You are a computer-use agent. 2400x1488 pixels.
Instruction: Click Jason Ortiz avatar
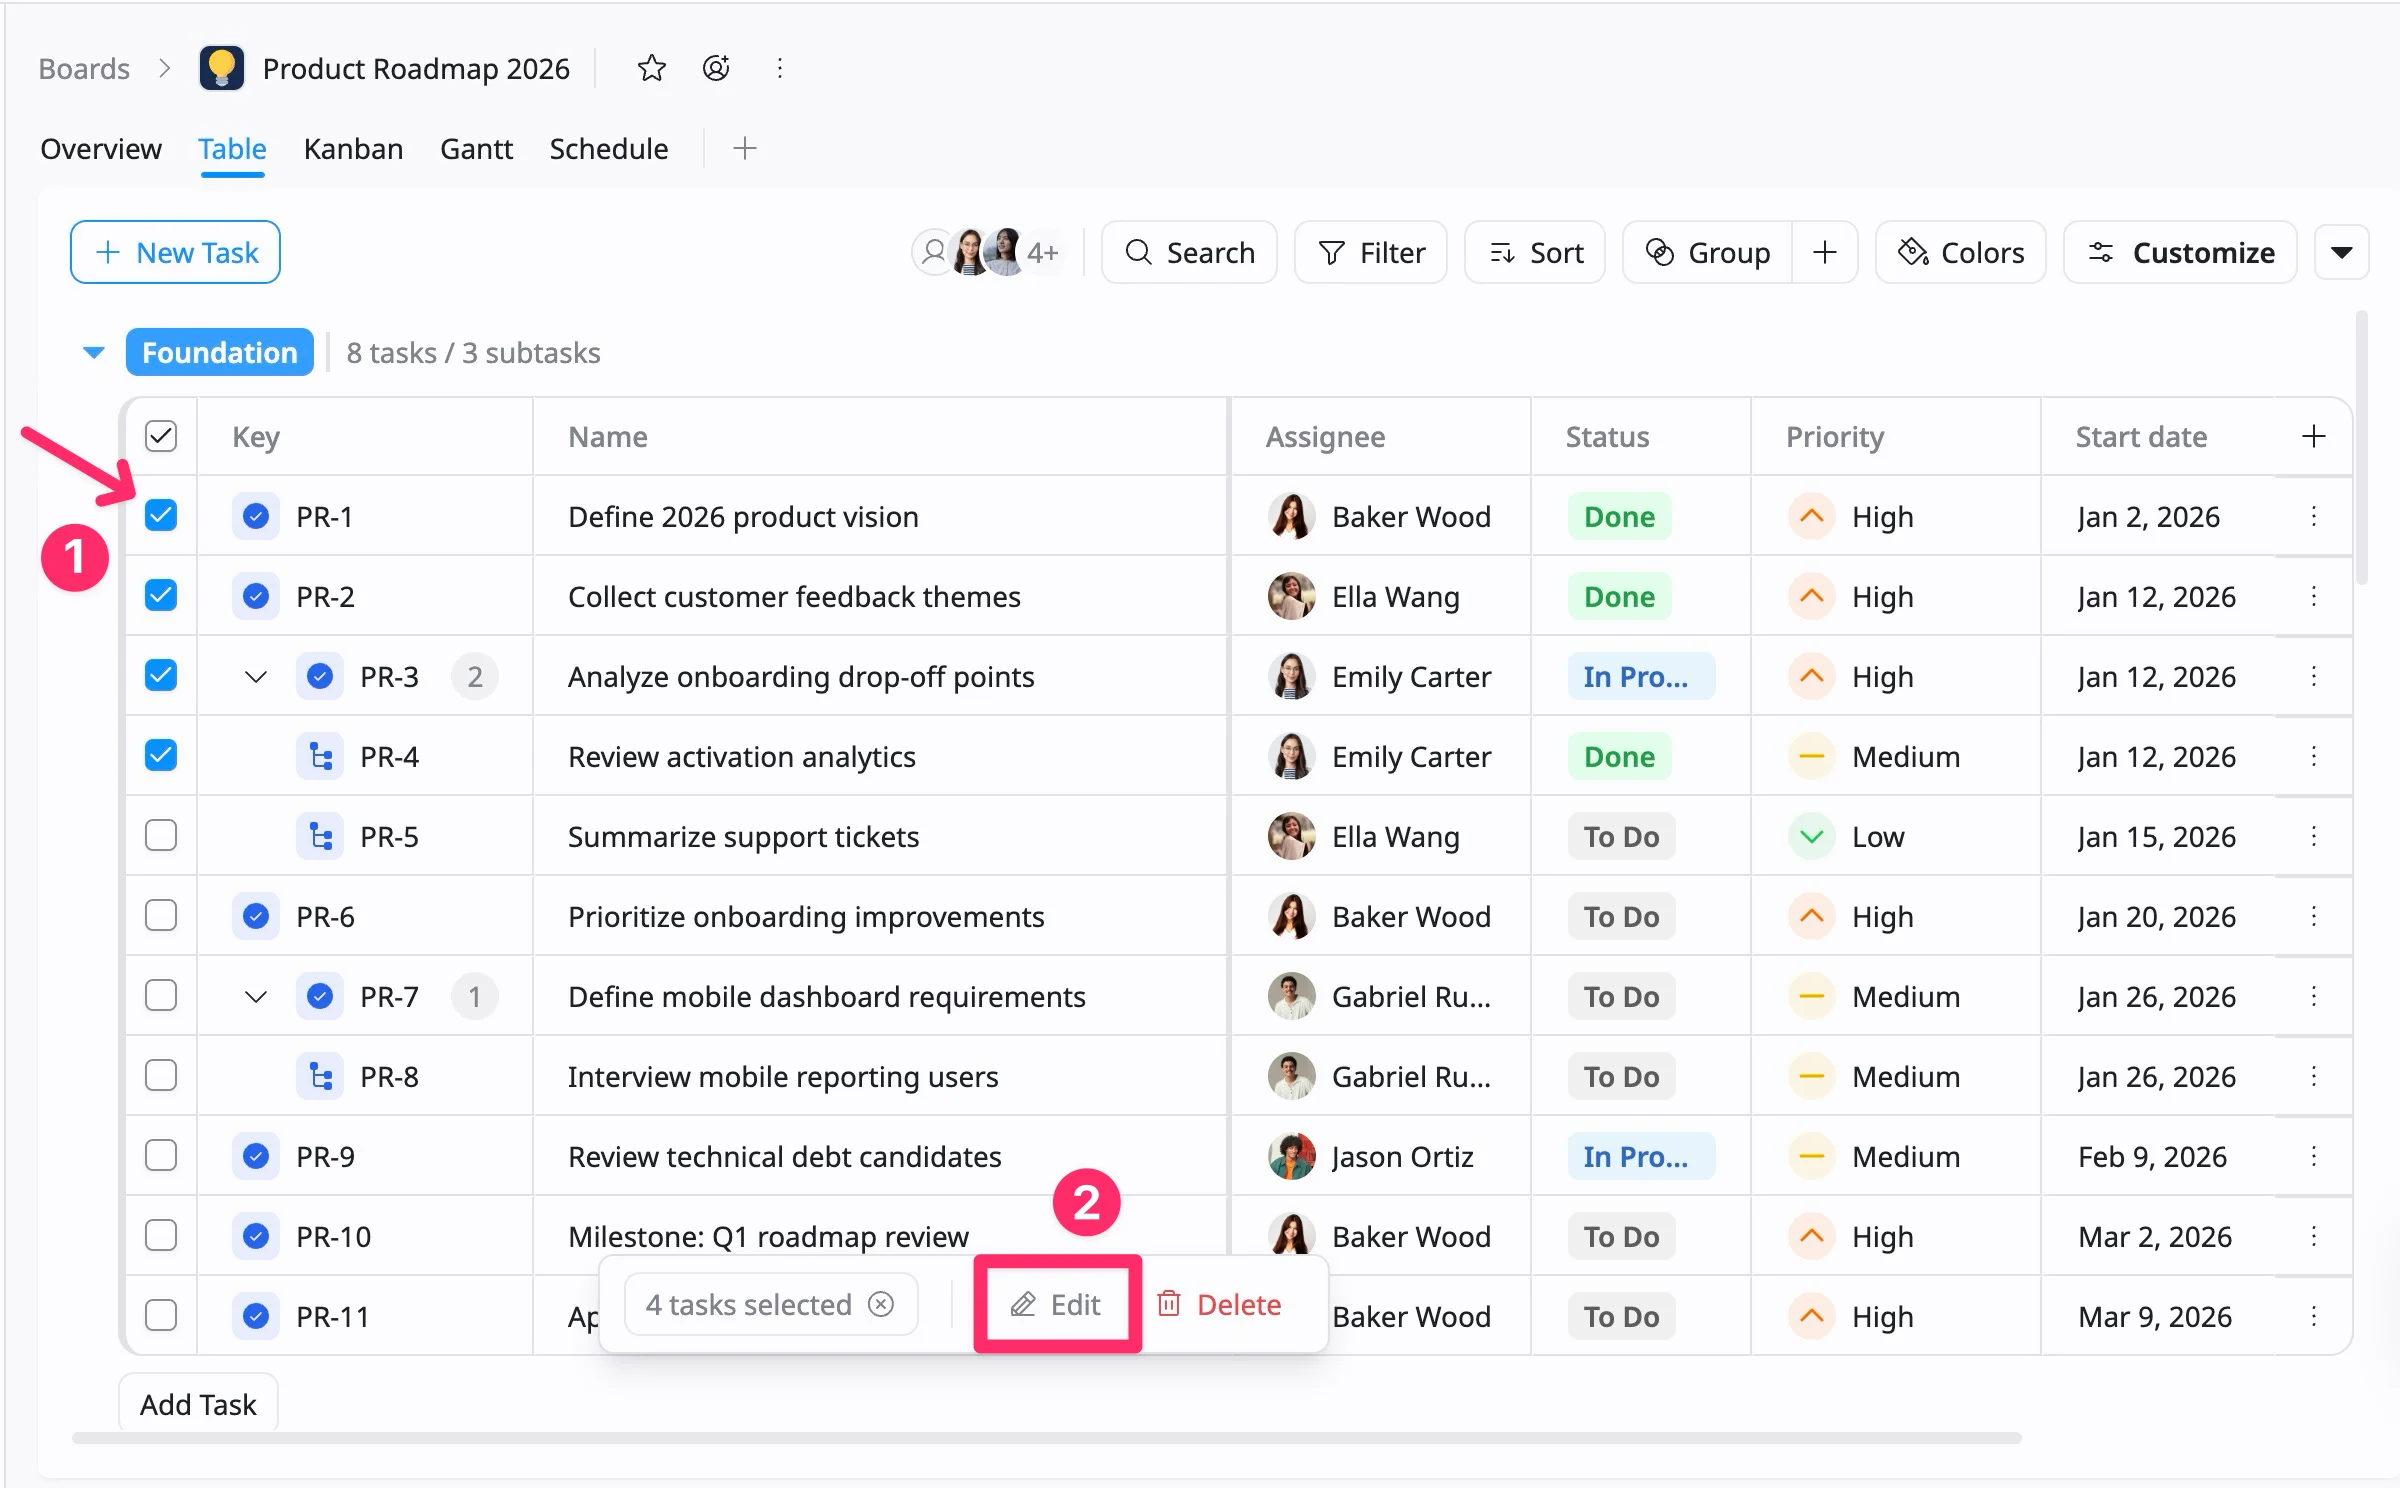coord(1291,1156)
